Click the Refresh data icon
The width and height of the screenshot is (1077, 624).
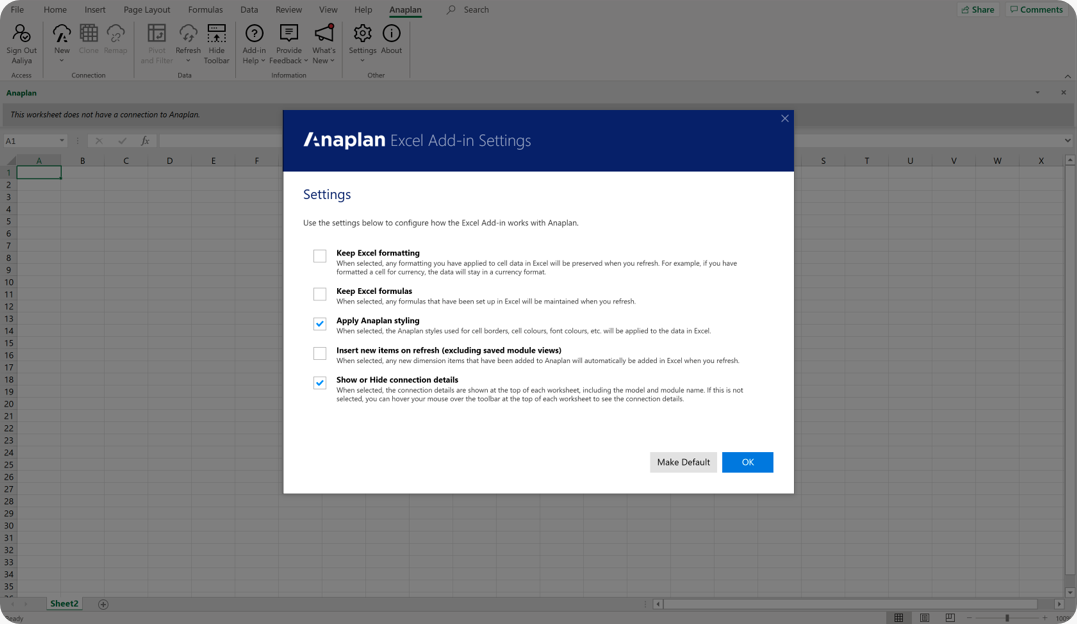coord(188,33)
